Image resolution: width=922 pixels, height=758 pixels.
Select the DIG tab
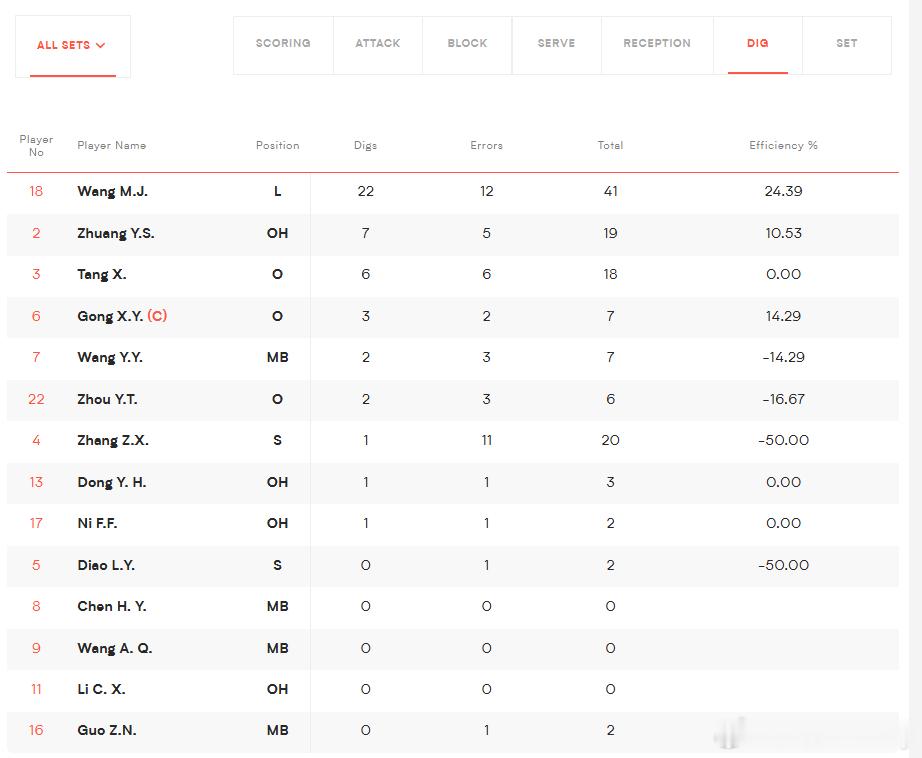click(757, 44)
